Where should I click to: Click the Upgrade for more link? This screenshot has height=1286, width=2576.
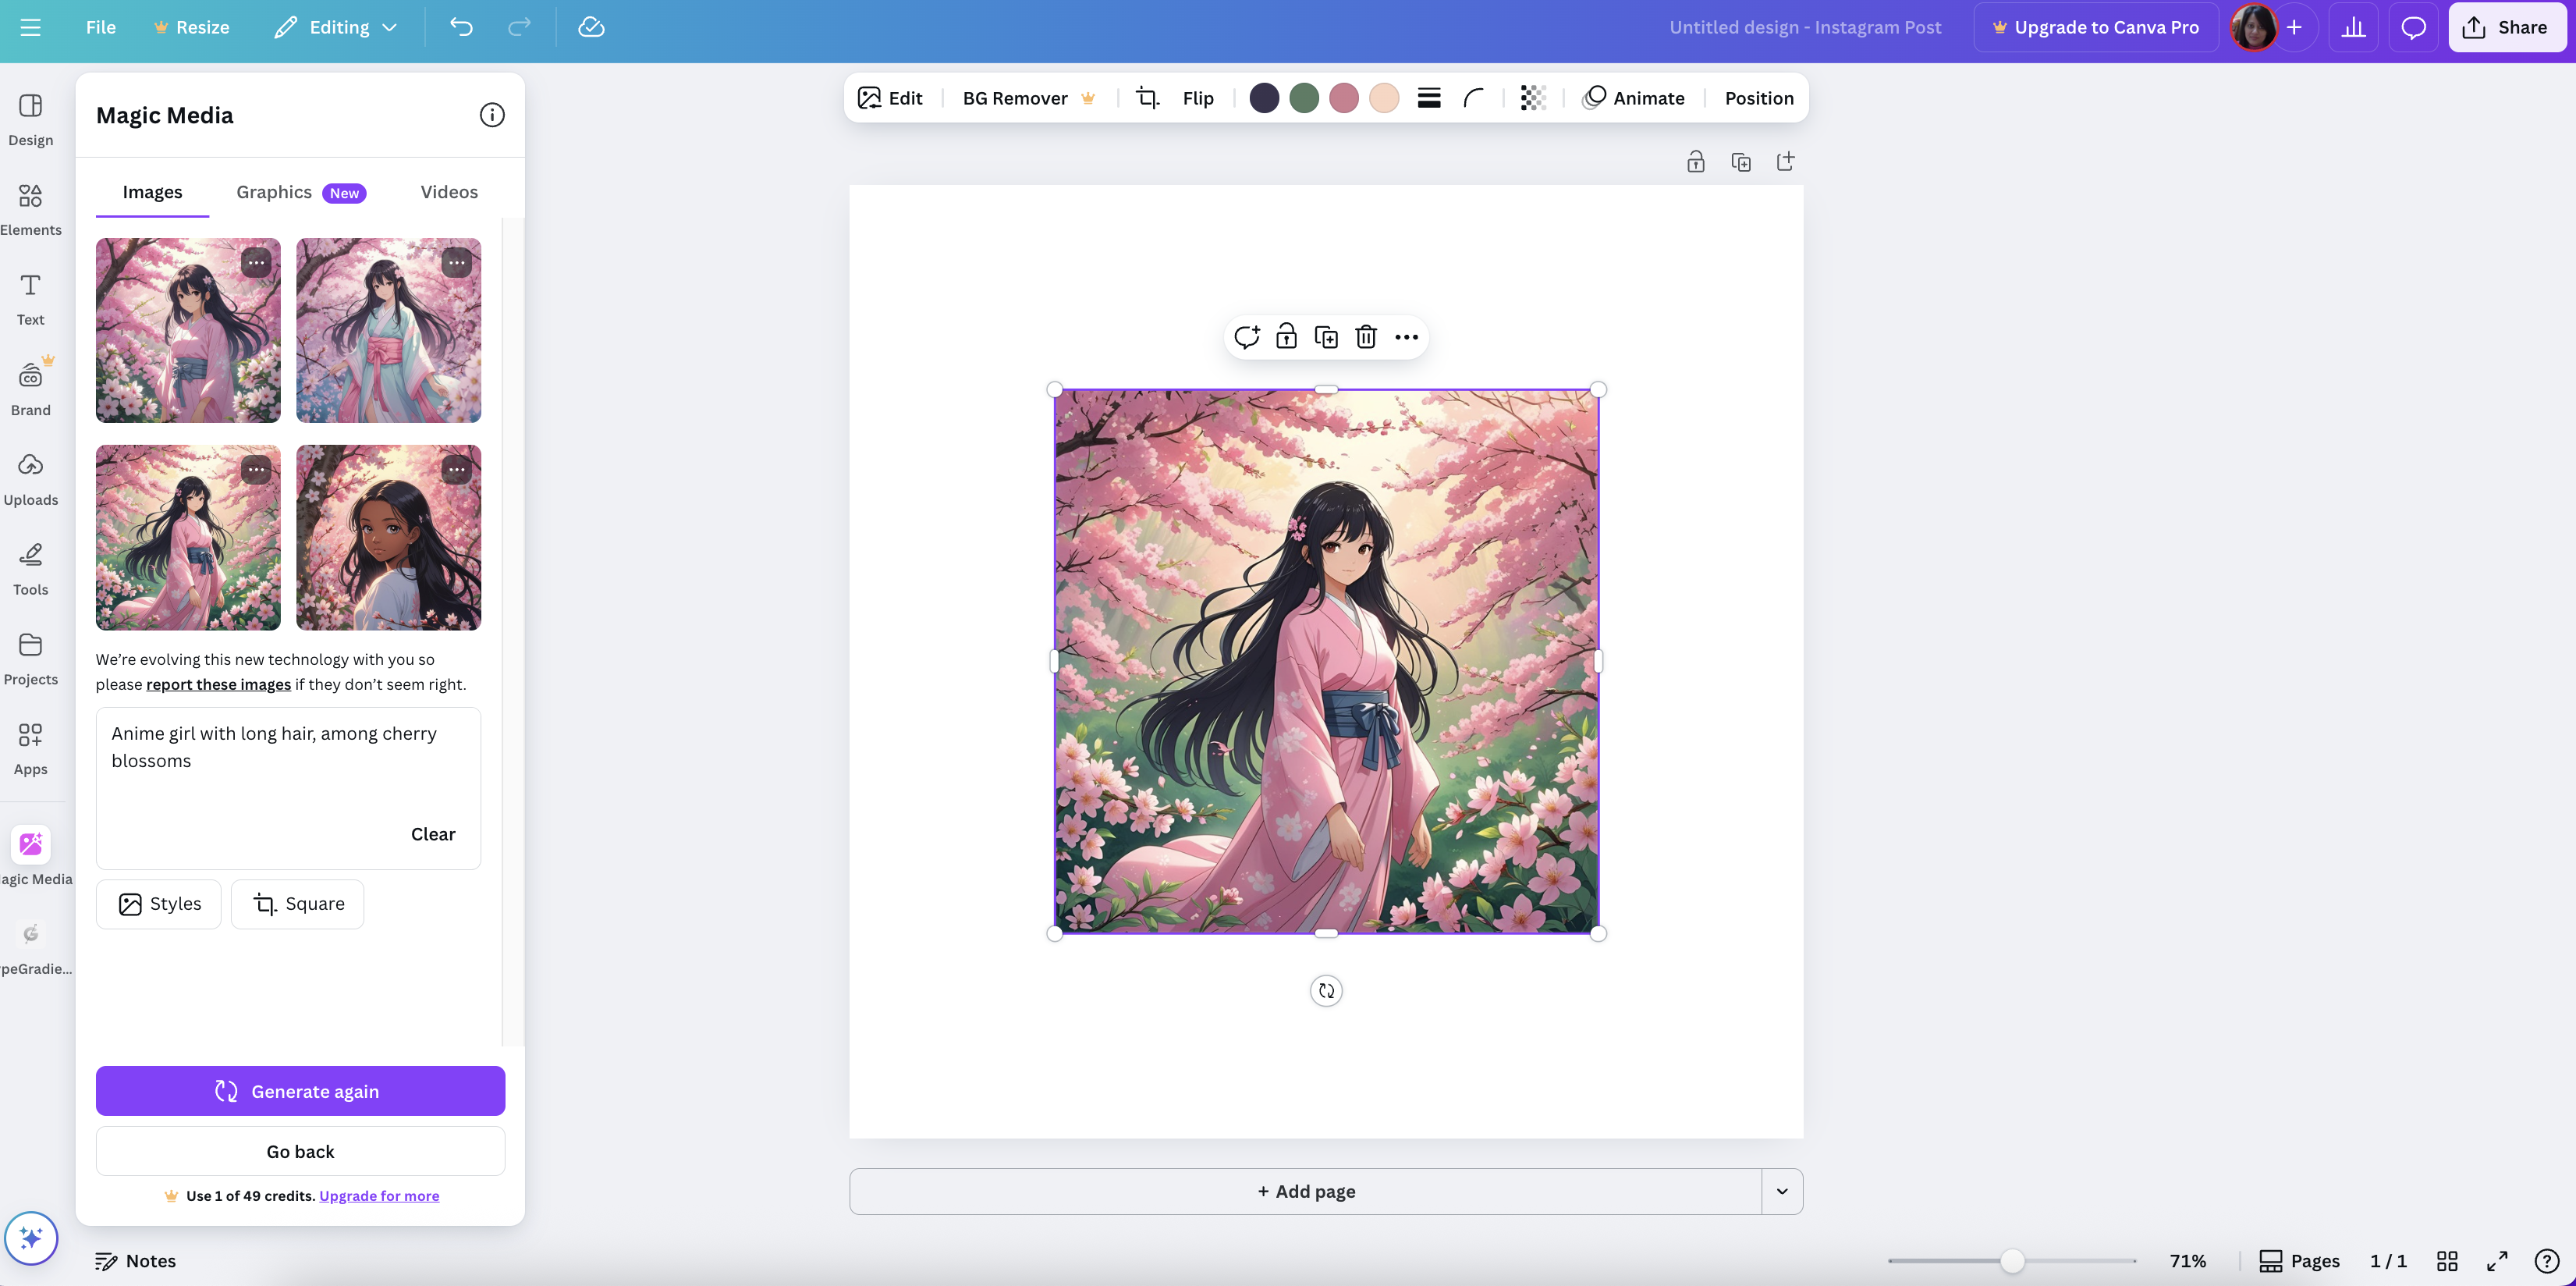coord(378,1195)
